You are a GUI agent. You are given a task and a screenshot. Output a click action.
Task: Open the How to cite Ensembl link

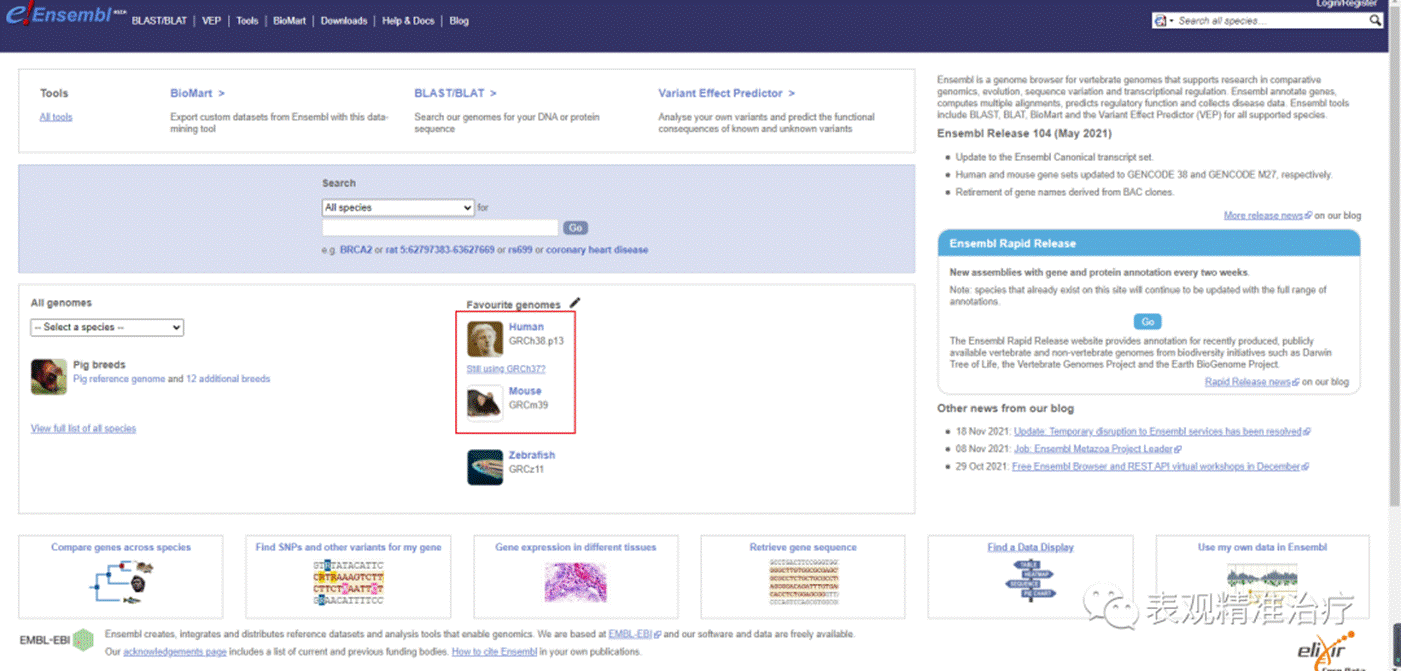click(x=495, y=652)
